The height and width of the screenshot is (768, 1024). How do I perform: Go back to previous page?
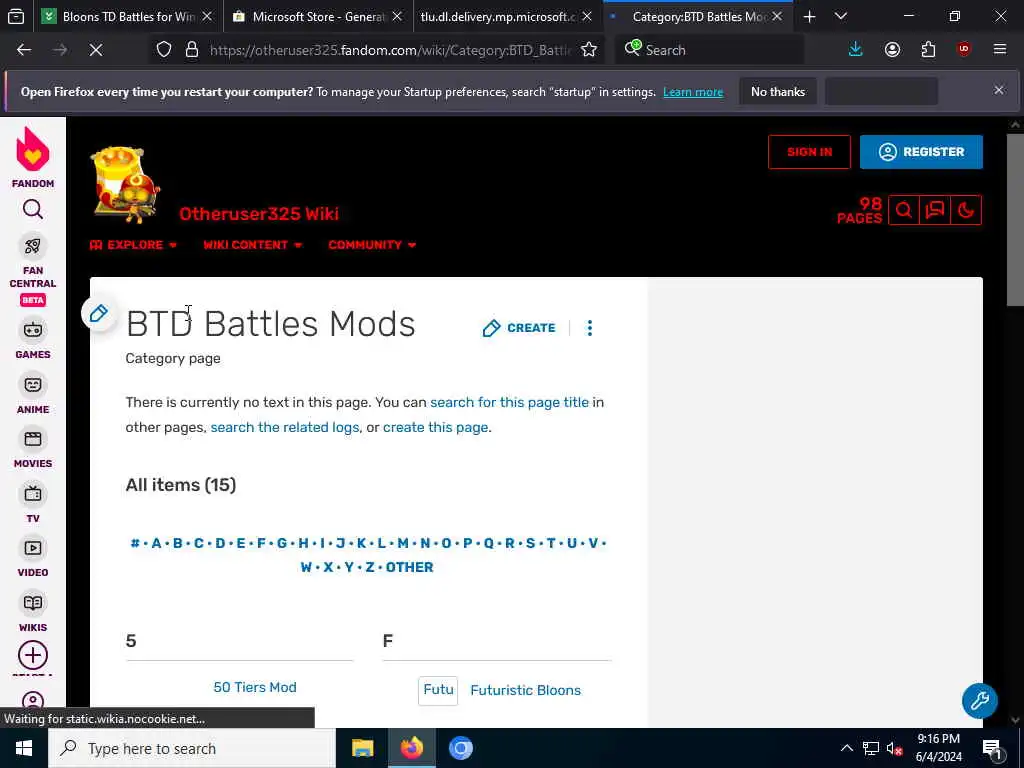tap(24, 50)
